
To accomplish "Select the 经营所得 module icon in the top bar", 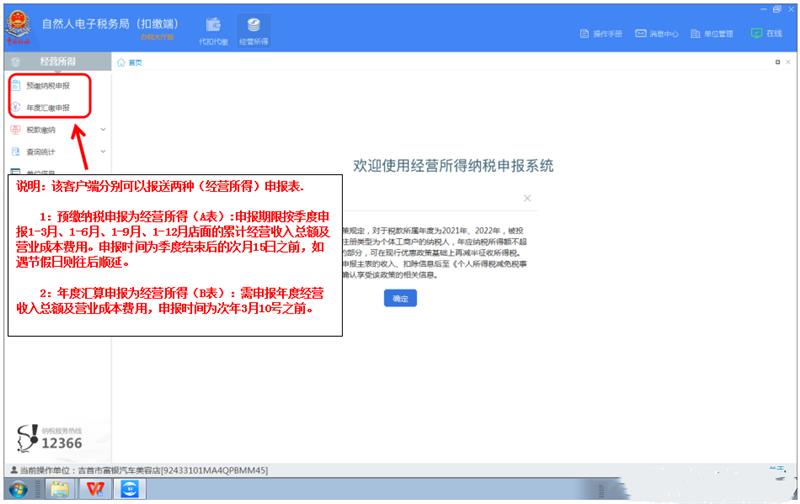I will click(x=254, y=32).
